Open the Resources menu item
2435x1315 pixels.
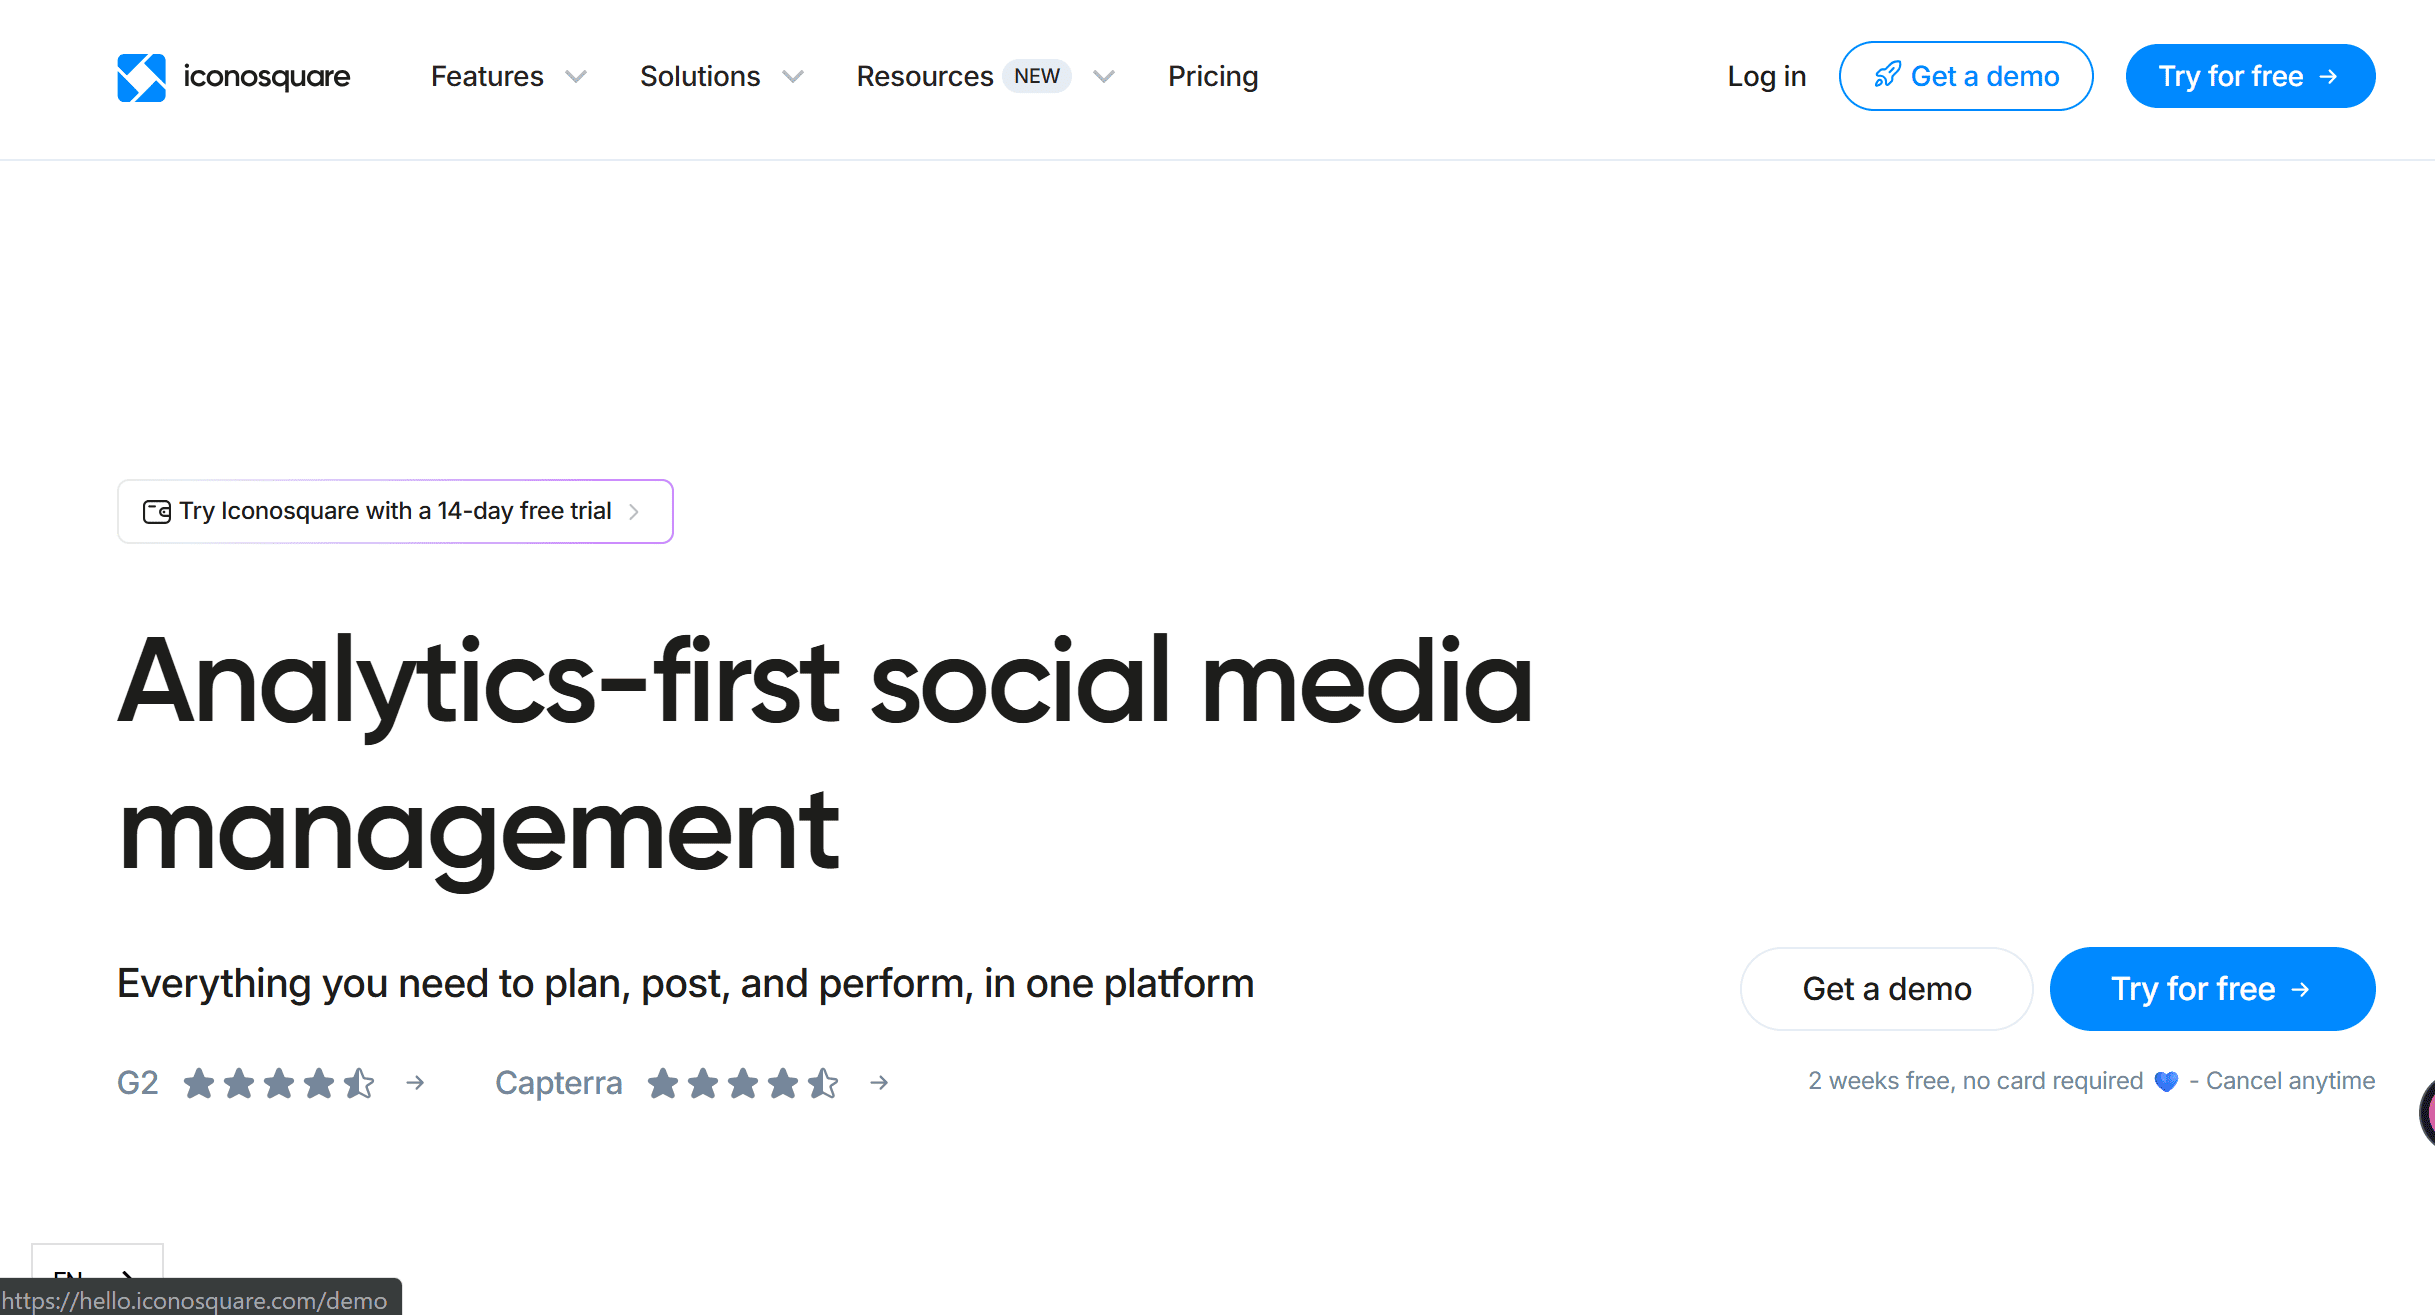click(924, 76)
